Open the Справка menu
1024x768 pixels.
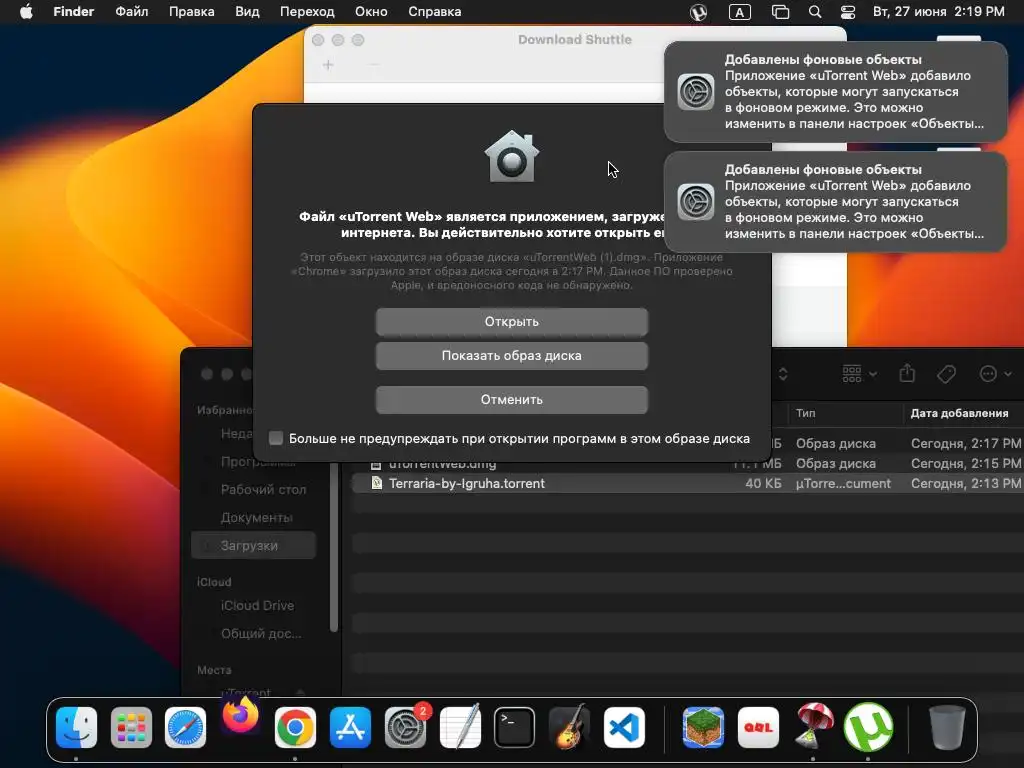(434, 12)
